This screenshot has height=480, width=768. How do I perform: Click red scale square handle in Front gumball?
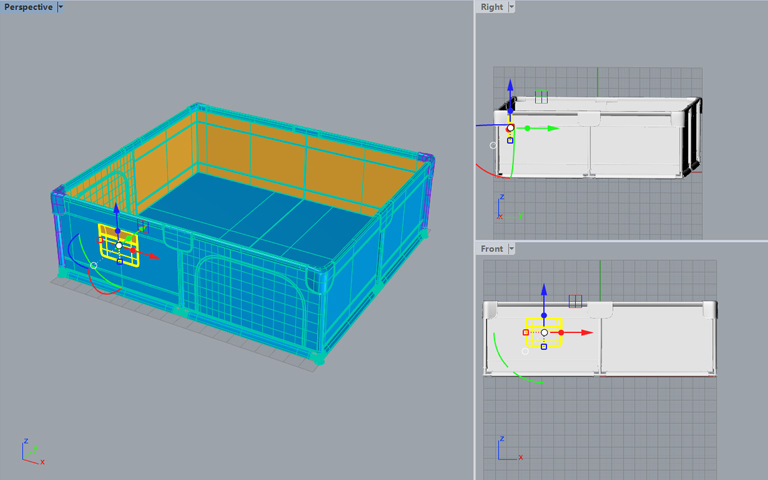pyautogui.click(x=526, y=332)
